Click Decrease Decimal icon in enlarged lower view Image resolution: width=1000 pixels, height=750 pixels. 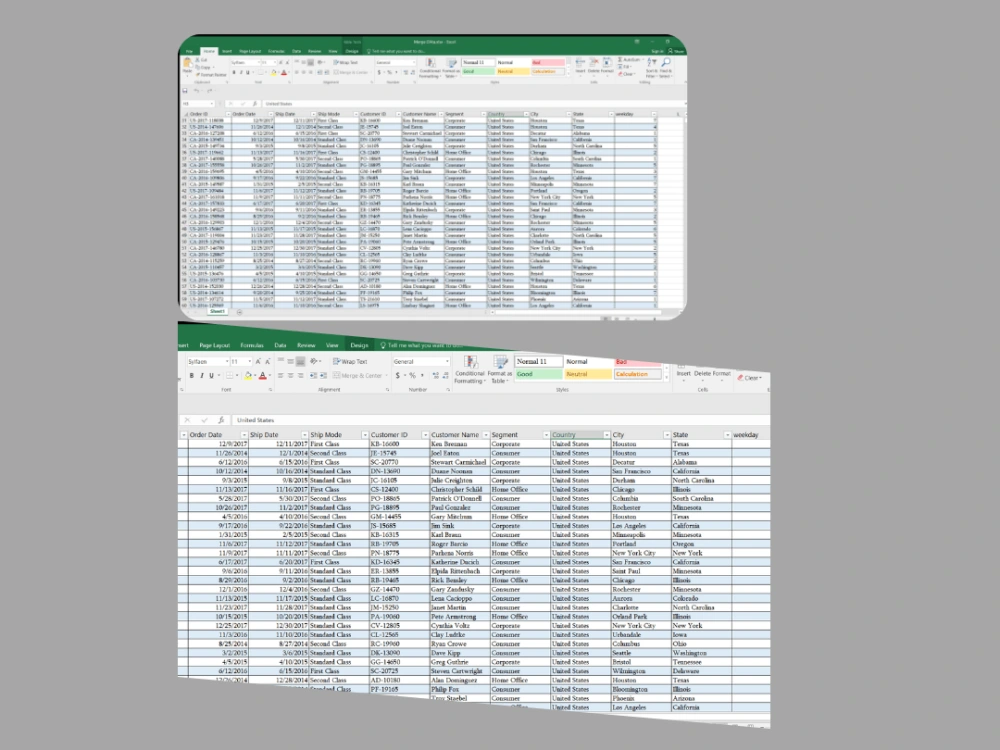(445, 376)
